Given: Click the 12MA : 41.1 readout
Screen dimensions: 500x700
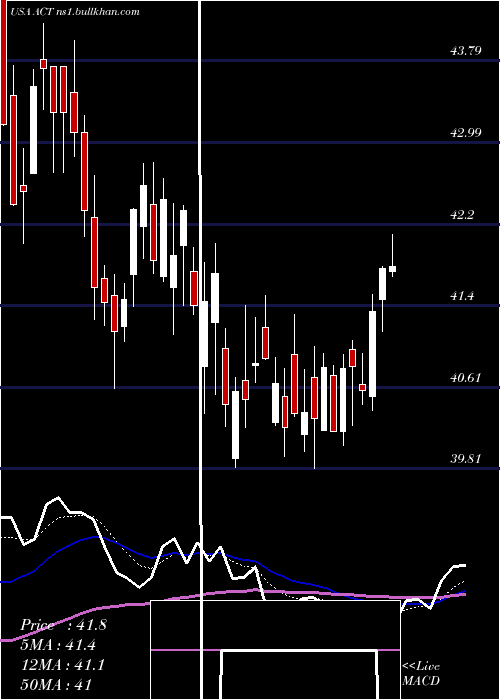Looking at the screenshot, I should tap(63, 665).
